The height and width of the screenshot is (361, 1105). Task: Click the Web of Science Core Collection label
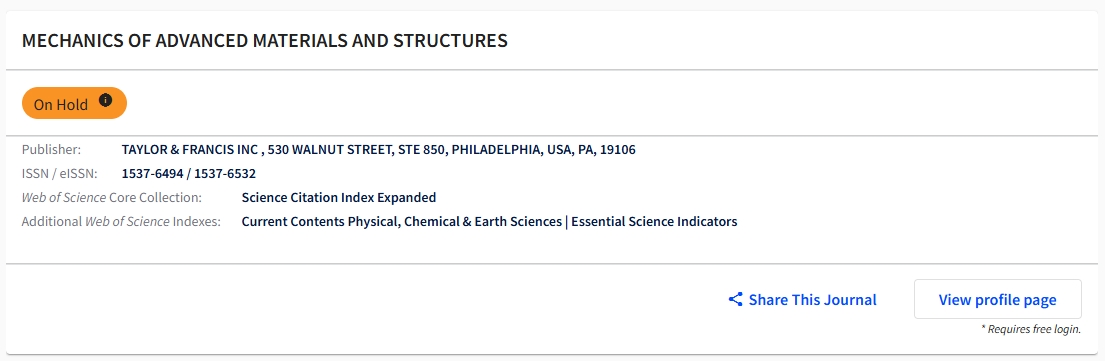coord(111,197)
